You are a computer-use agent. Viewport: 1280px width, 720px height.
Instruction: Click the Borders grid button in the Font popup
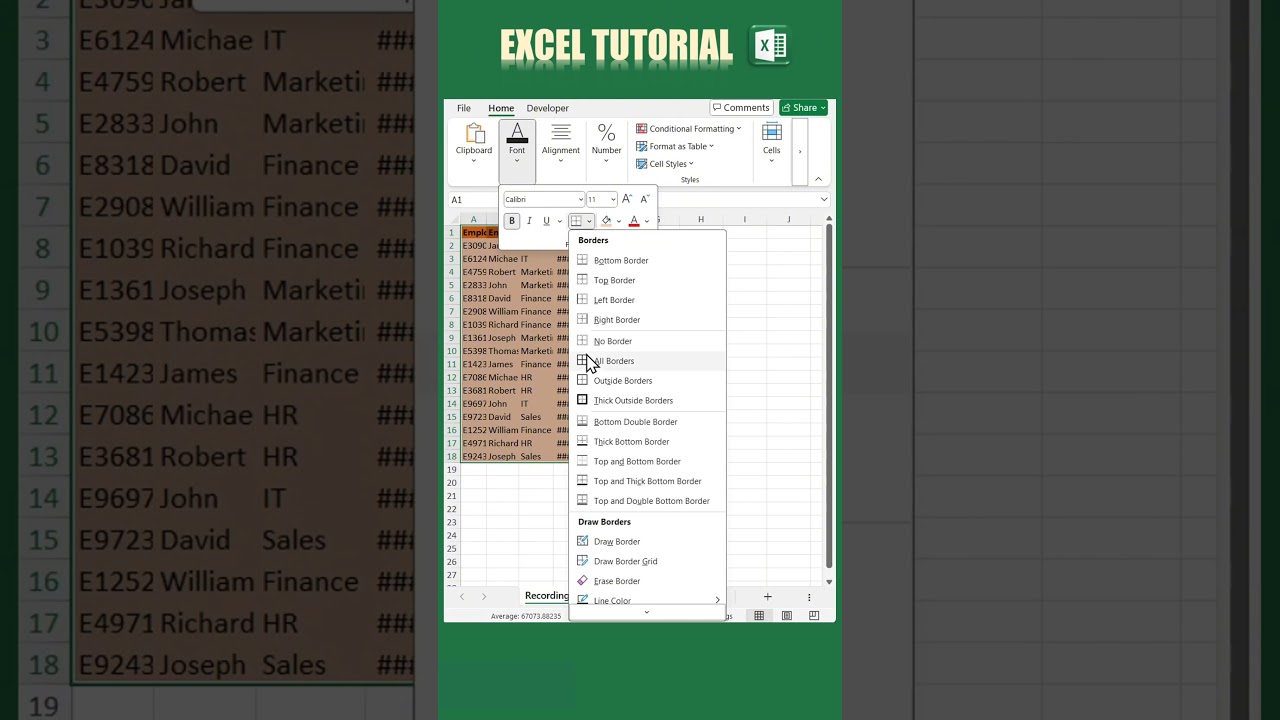pos(576,221)
